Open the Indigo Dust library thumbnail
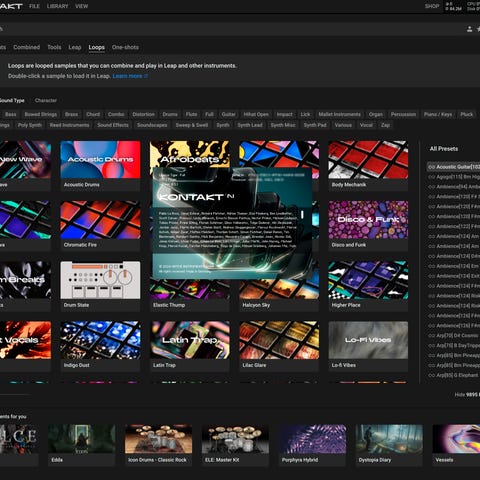480x480 pixels. [100, 340]
